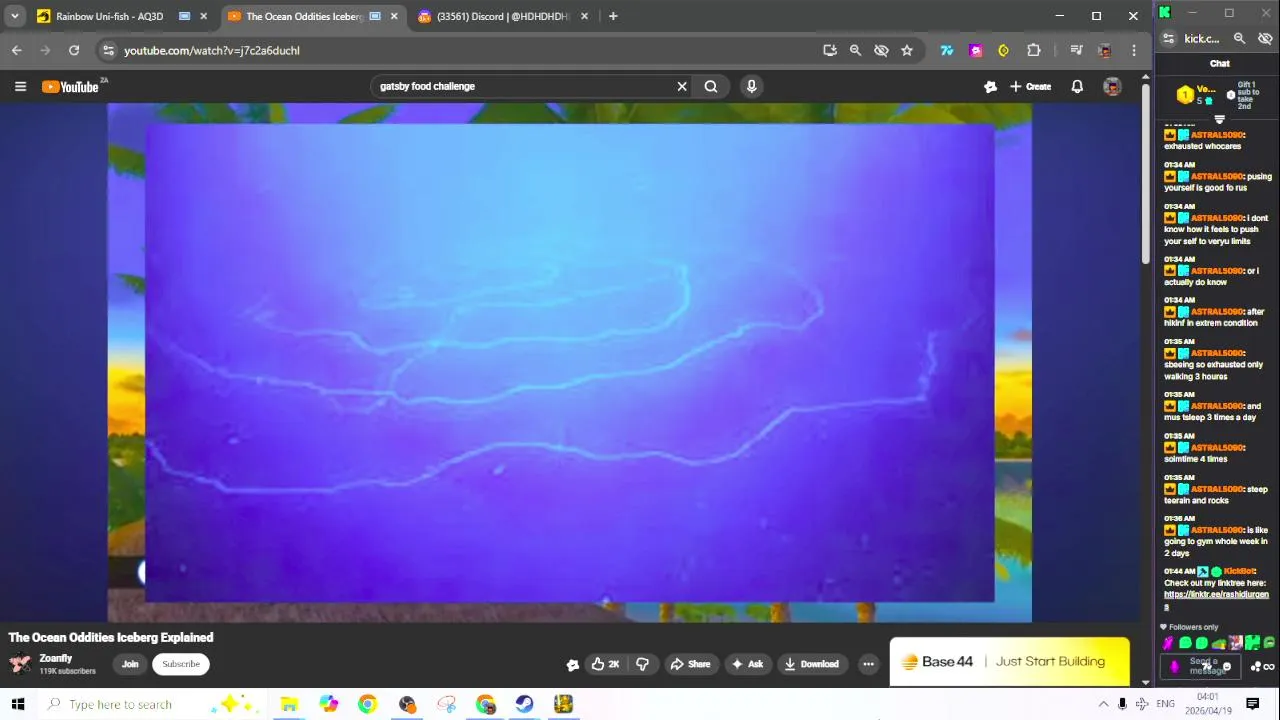Screen dimensions: 1280x720
Task: Download the video
Action: click(x=812, y=664)
